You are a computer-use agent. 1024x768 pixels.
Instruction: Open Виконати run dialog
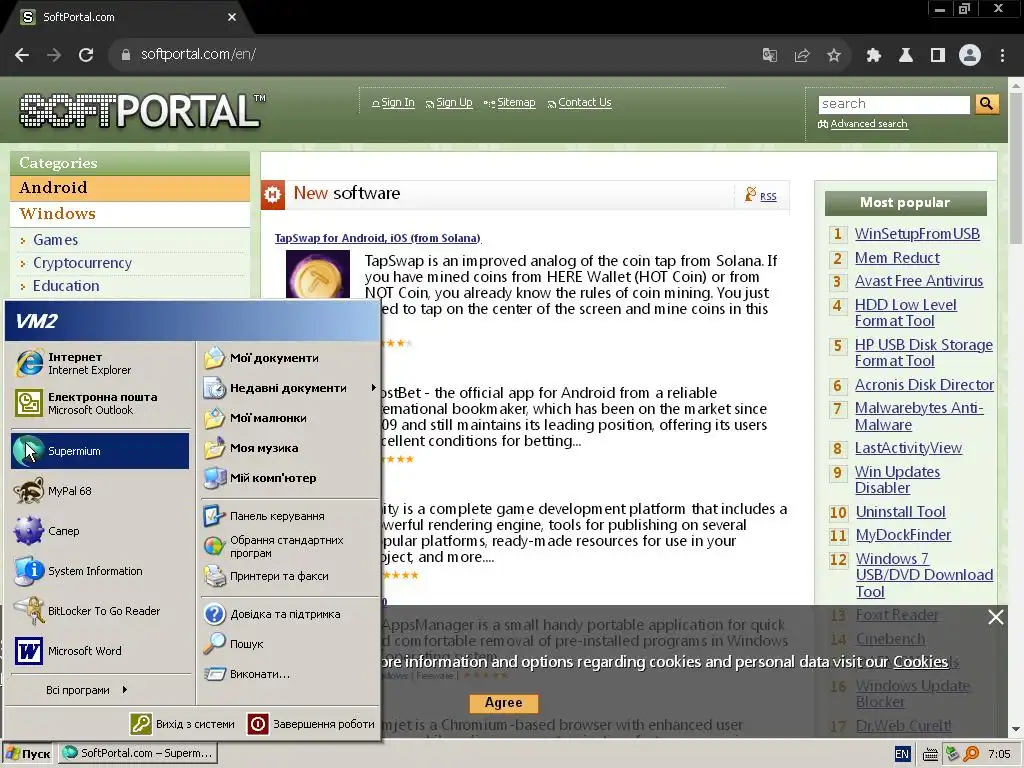(x=289, y=674)
